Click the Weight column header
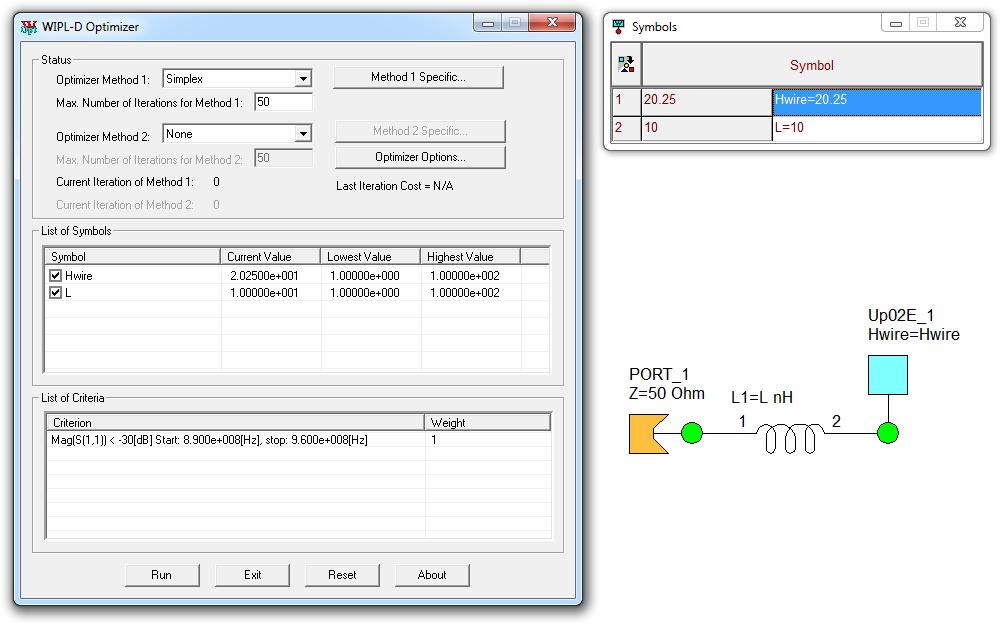Image resolution: width=1005 pixels, height=624 pixels. pyautogui.click(x=487, y=422)
